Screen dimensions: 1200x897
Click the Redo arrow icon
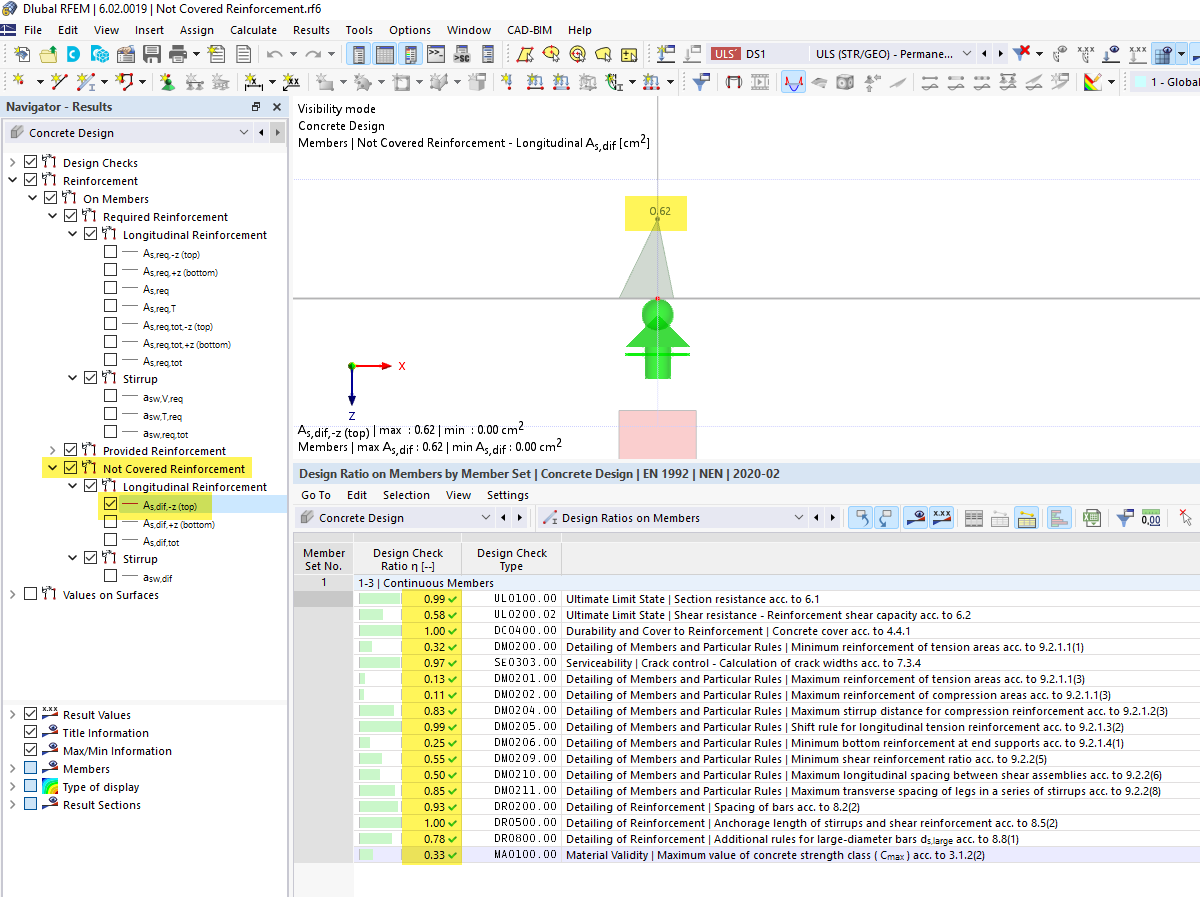click(314, 54)
